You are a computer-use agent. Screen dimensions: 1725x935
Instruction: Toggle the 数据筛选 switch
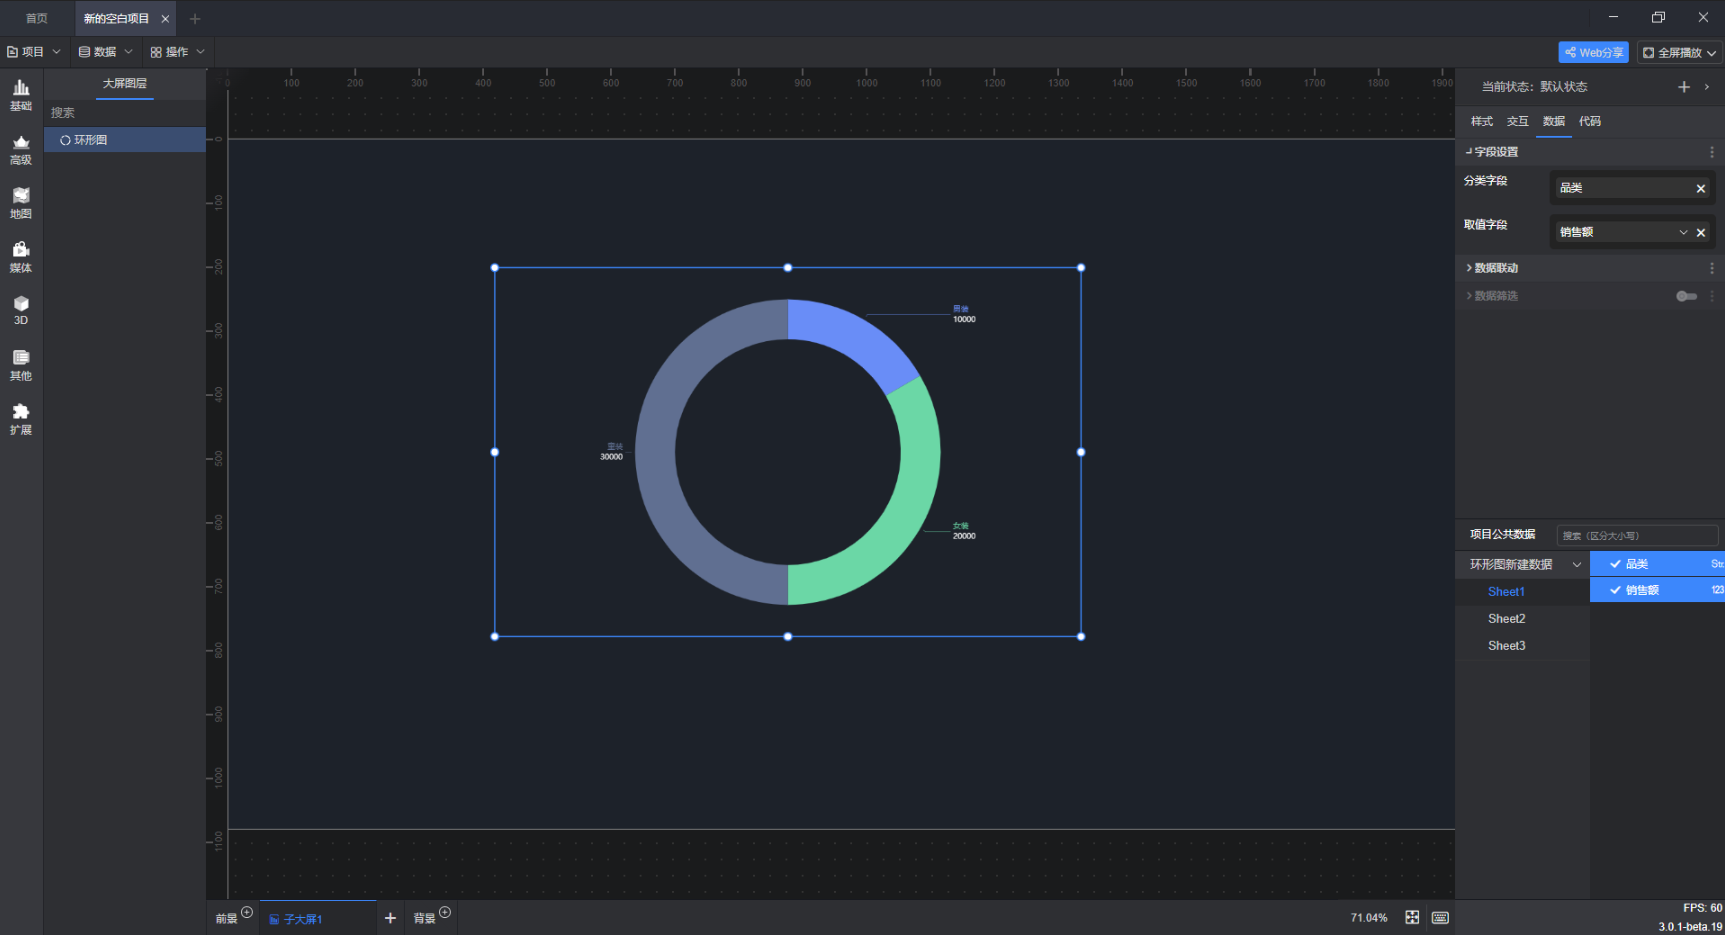[x=1686, y=296]
